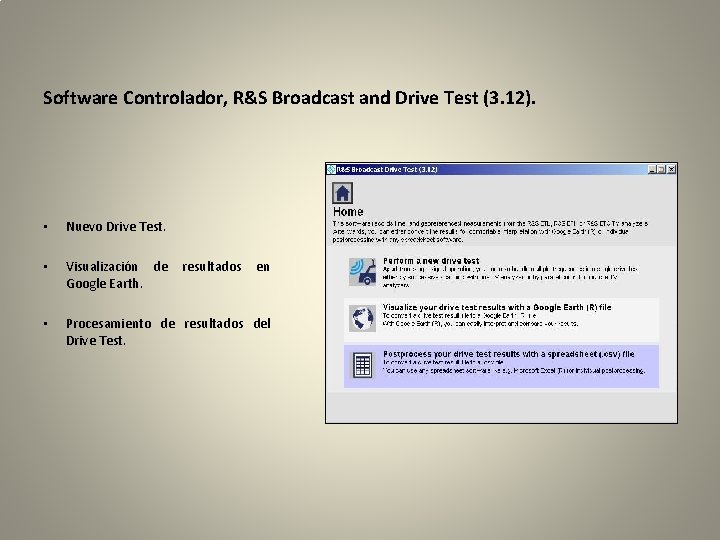Screen dimensions: 720x540
Task: Select 'Perform a new drive test' heading
Action: point(431,261)
